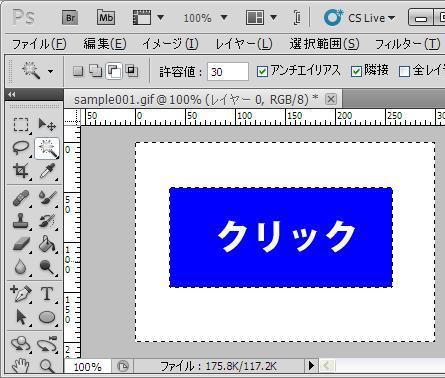Click the 許容値 tolerance input field
The width and height of the screenshot is (445, 378).
click(228, 71)
